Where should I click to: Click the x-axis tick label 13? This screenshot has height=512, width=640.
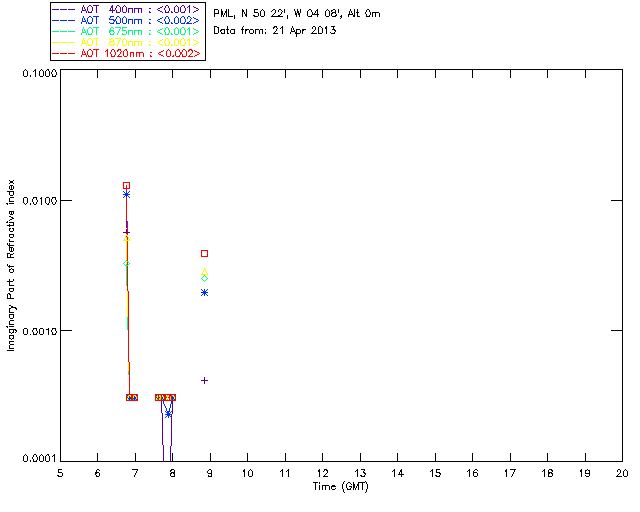coord(360,473)
